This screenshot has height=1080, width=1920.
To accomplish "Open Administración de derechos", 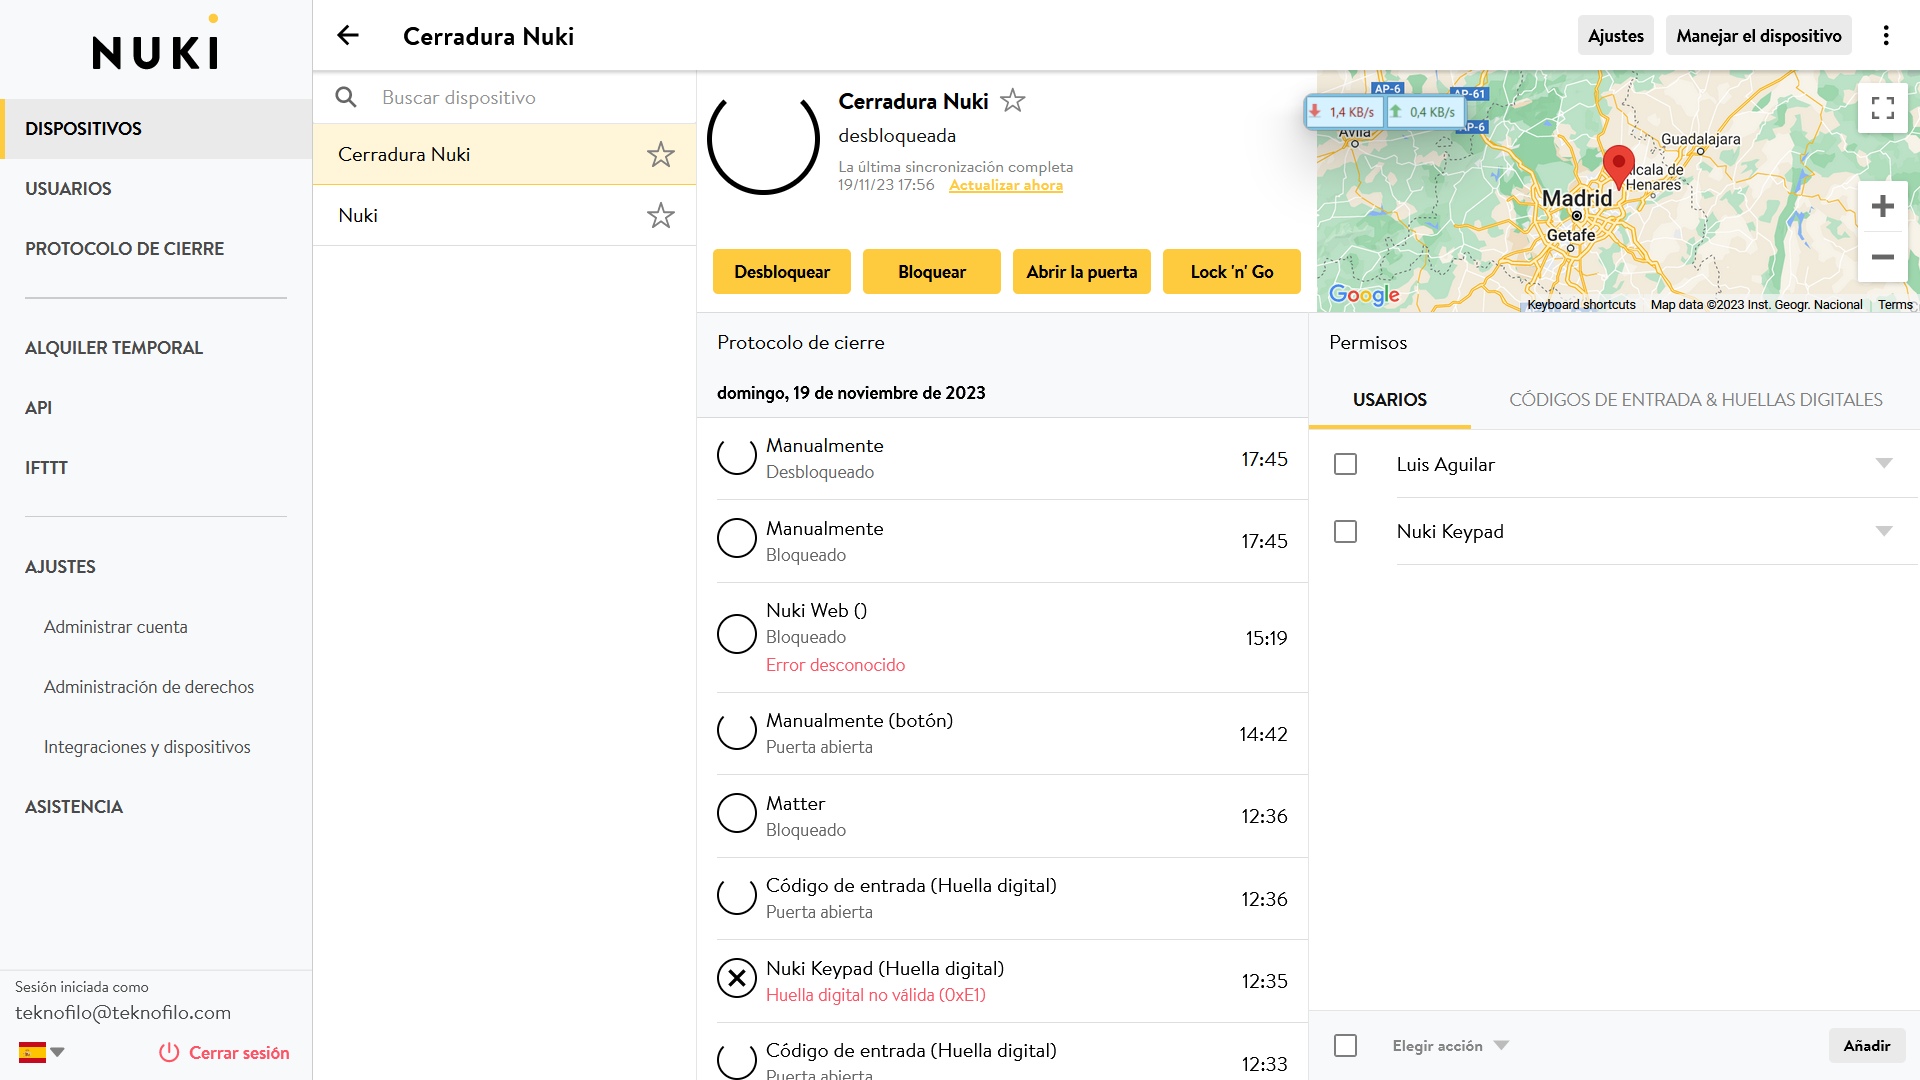I will click(156, 687).
